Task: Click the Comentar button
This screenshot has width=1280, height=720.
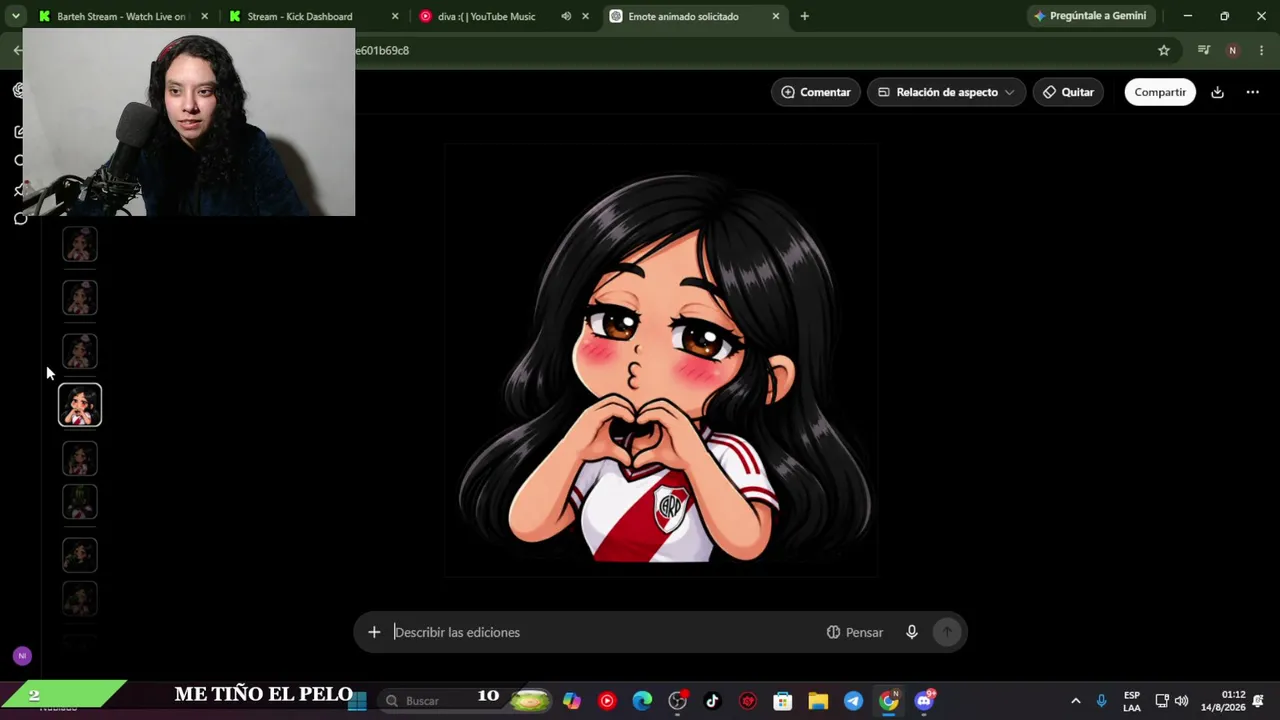Action: tap(815, 92)
